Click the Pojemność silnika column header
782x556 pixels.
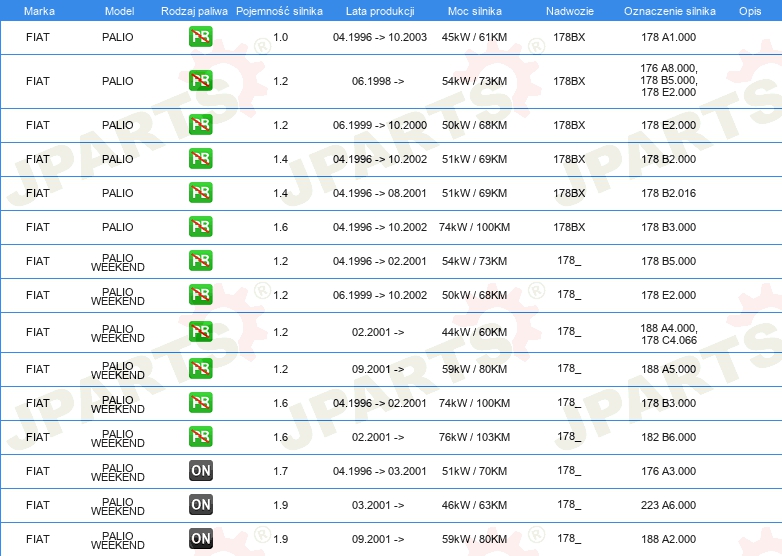tap(279, 11)
